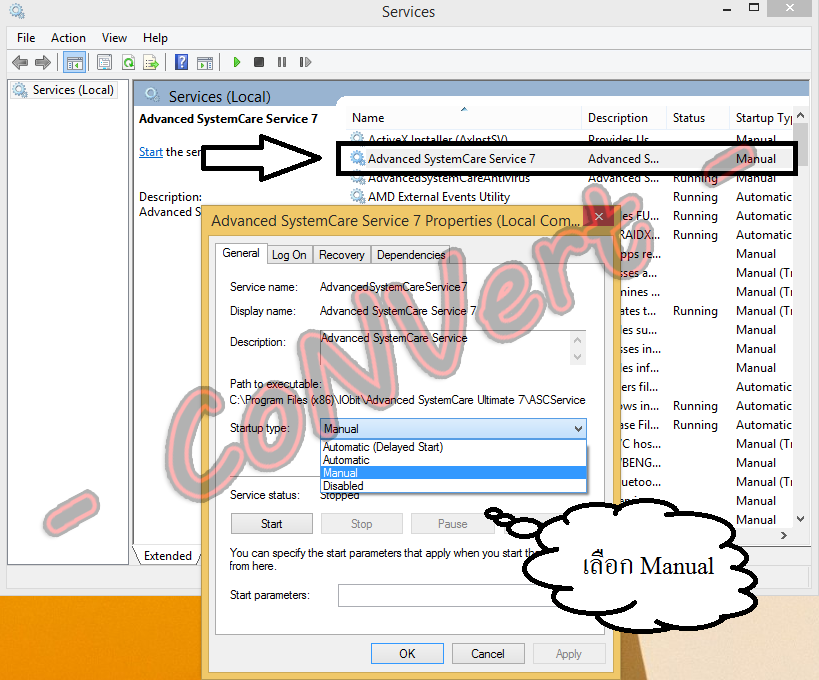Minimize the Services window
This screenshot has height=680, width=819.
[x=727, y=9]
